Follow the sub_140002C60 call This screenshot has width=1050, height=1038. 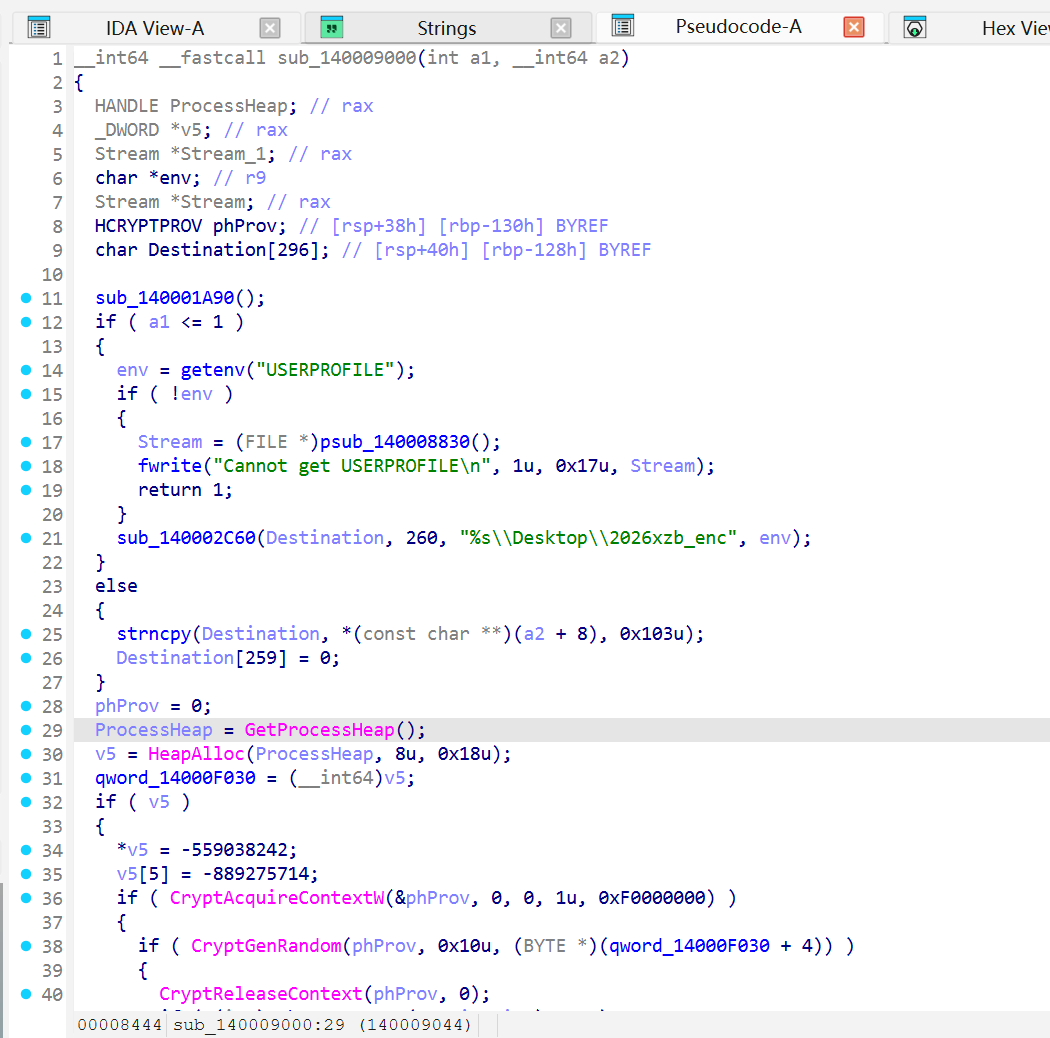[x=186, y=538]
